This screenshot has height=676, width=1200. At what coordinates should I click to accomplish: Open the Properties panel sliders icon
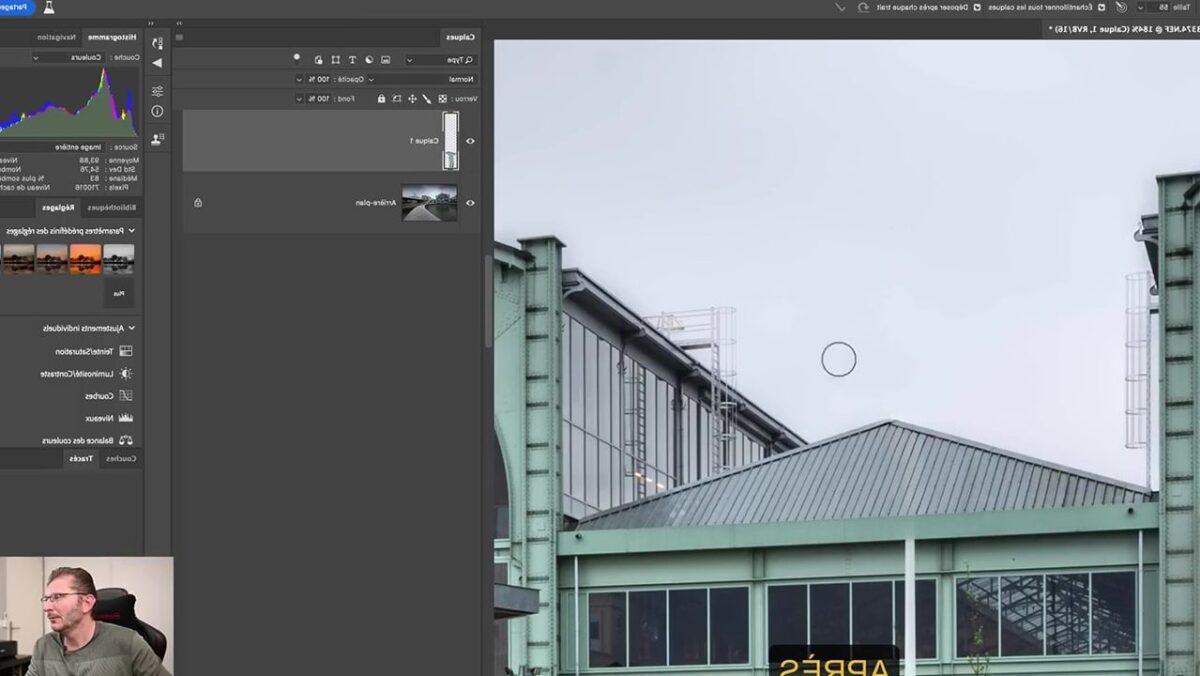157,90
